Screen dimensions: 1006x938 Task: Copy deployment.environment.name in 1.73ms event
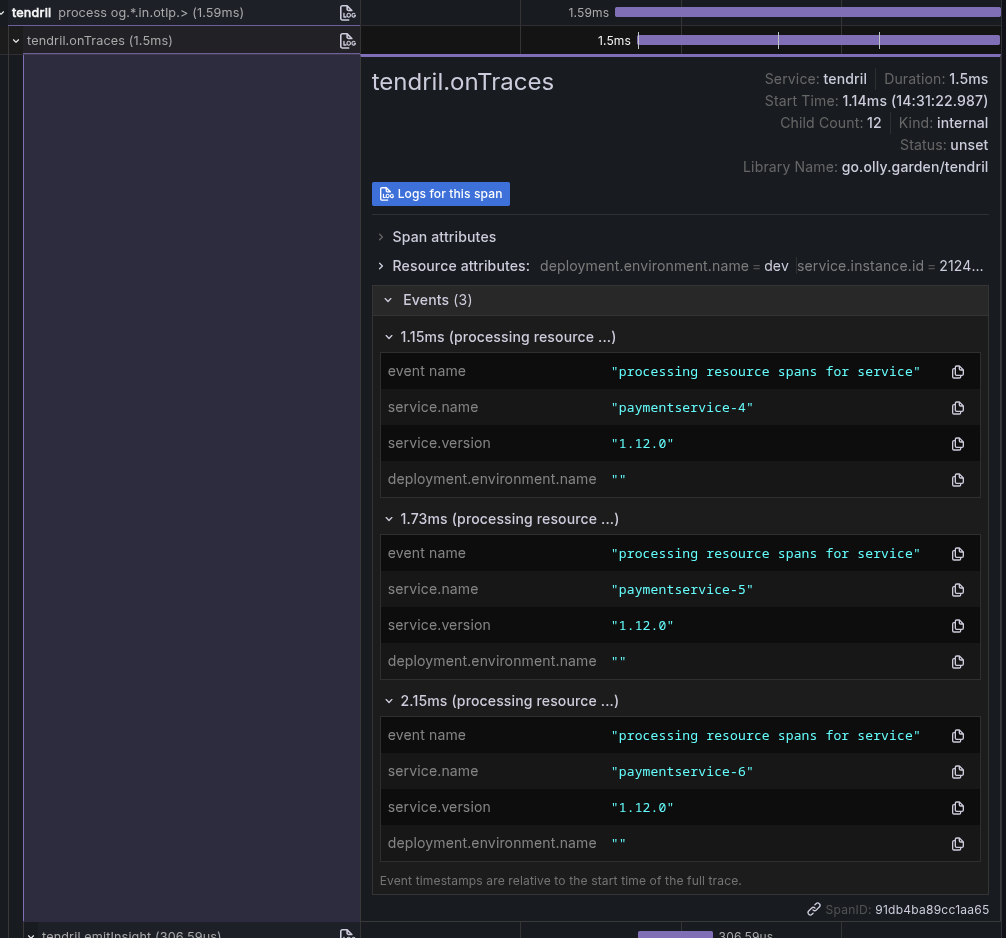point(957,662)
